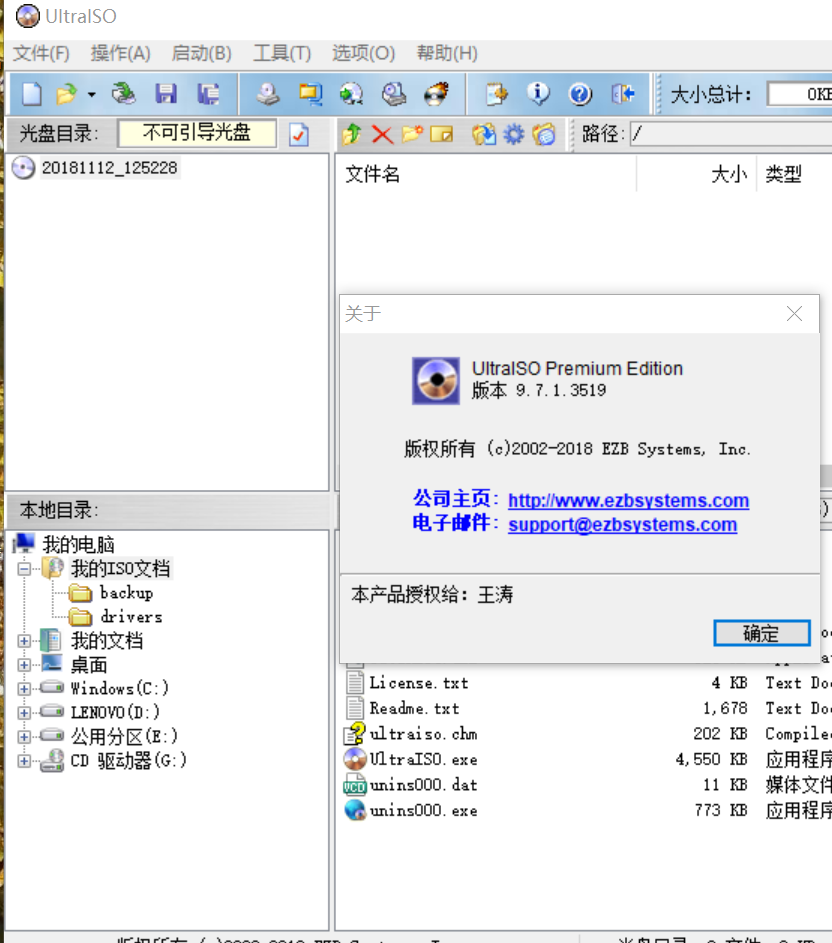Click the green Up folder arrow icon
The height and width of the screenshot is (943, 832).
tap(352, 134)
